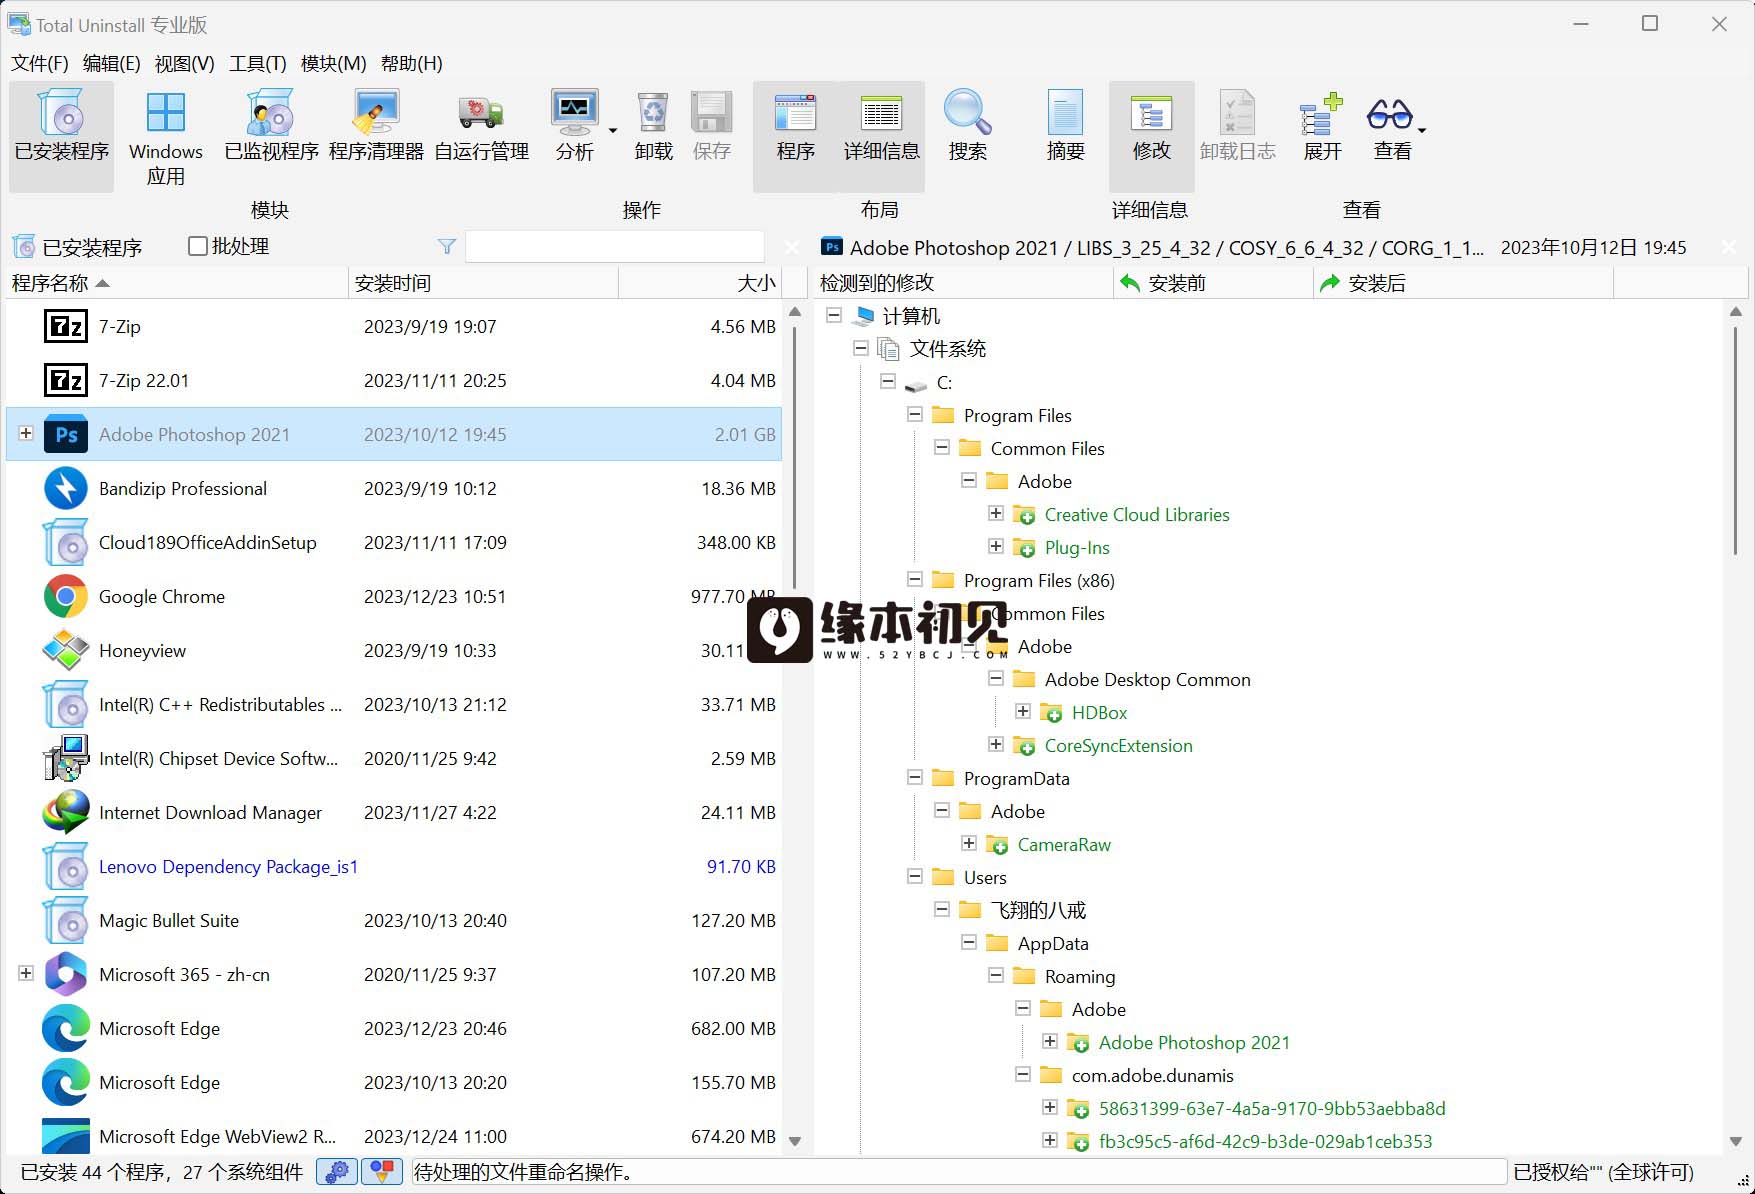
Task: Toggle the 批处理 checkbox
Action: tap(198, 246)
